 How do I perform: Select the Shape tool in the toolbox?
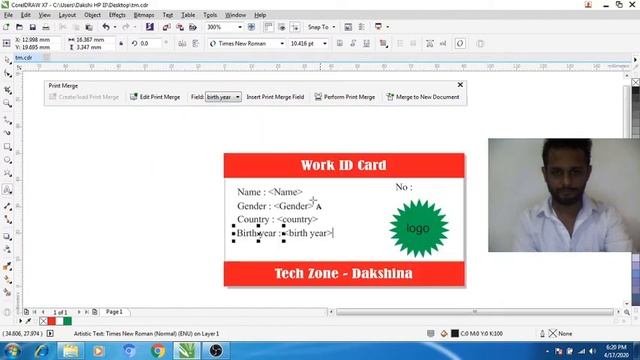point(7,74)
